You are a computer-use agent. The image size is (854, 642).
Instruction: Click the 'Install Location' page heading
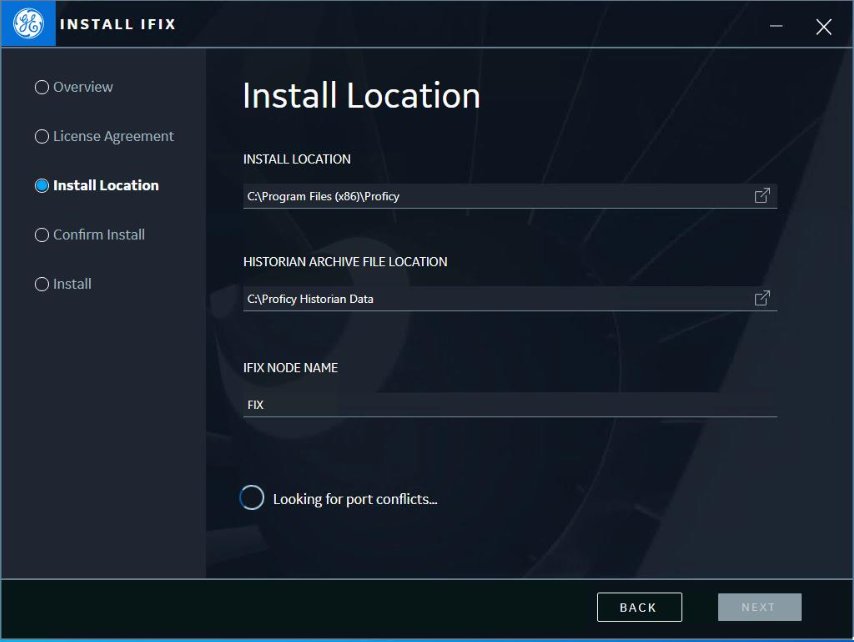click(x=361, y=96)
